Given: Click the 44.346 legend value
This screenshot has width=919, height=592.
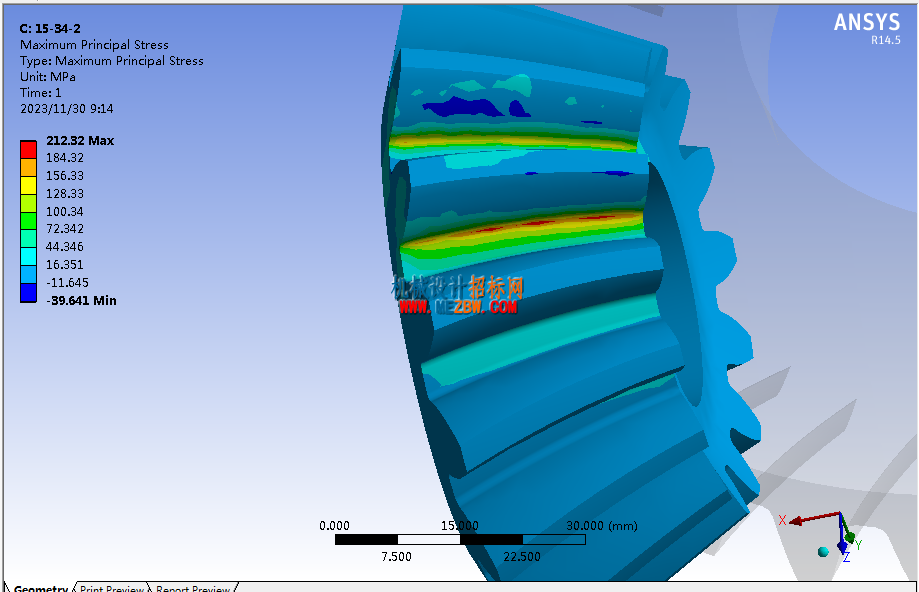Looking at the screenshot, I should [64, 247].
